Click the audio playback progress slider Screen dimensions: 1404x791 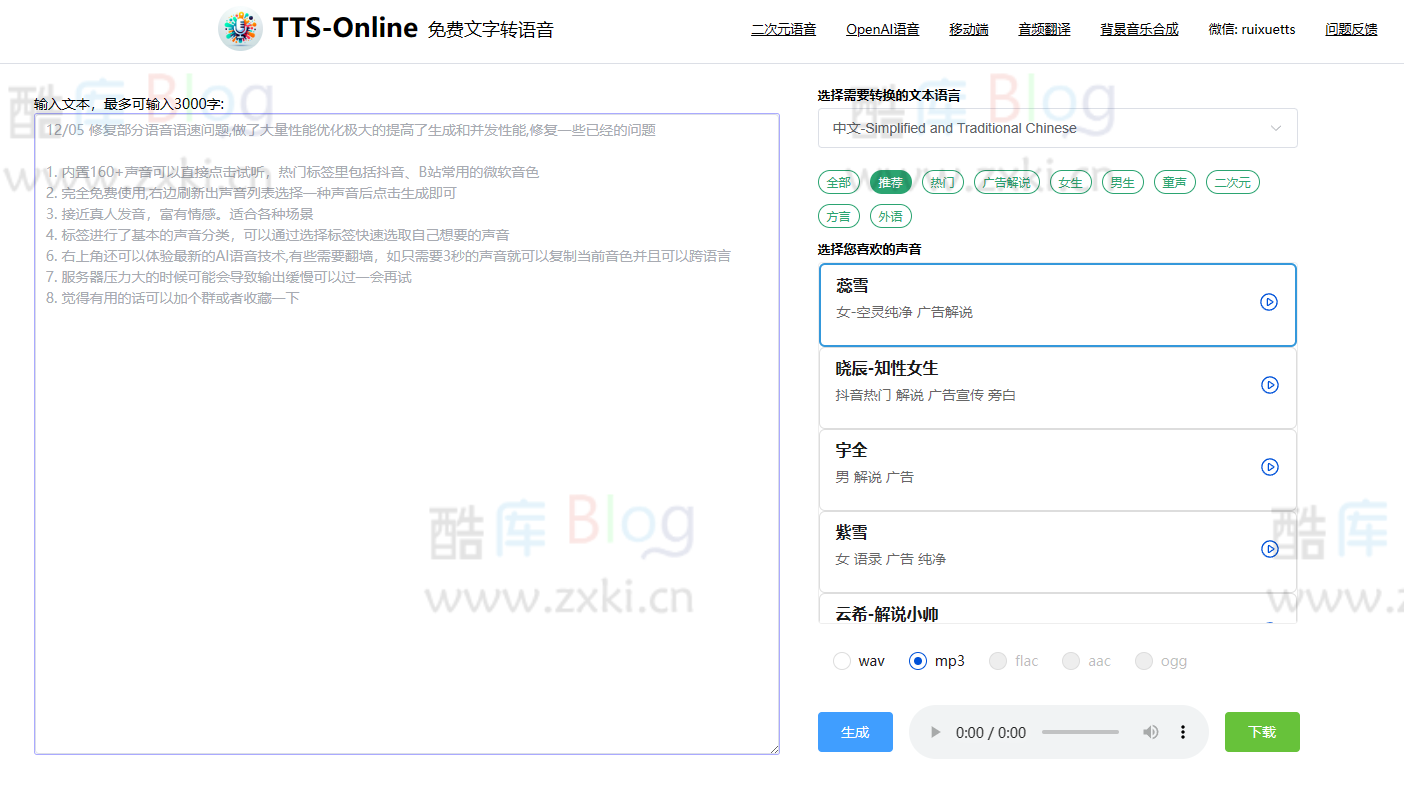coord(1080,732)
